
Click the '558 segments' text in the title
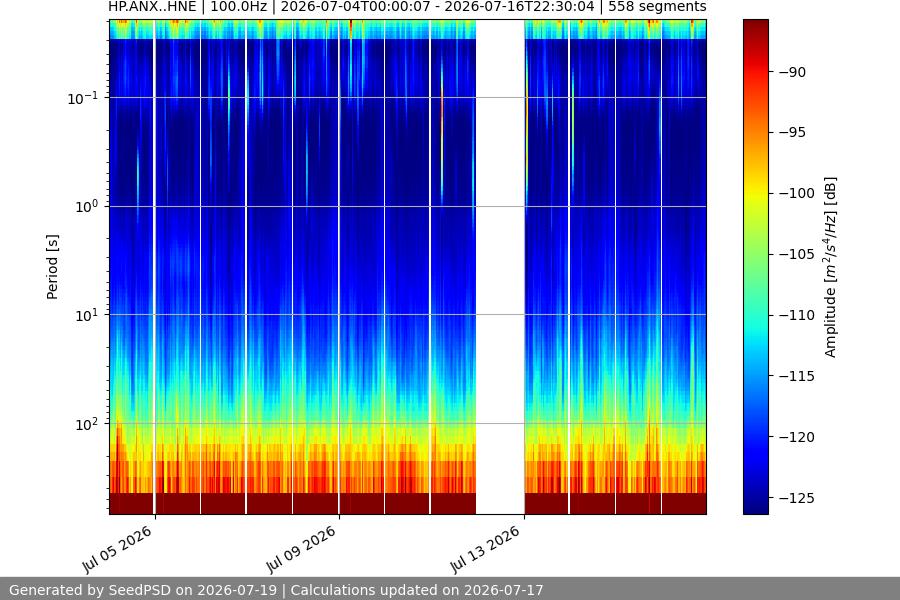click(x=657, y=7)
